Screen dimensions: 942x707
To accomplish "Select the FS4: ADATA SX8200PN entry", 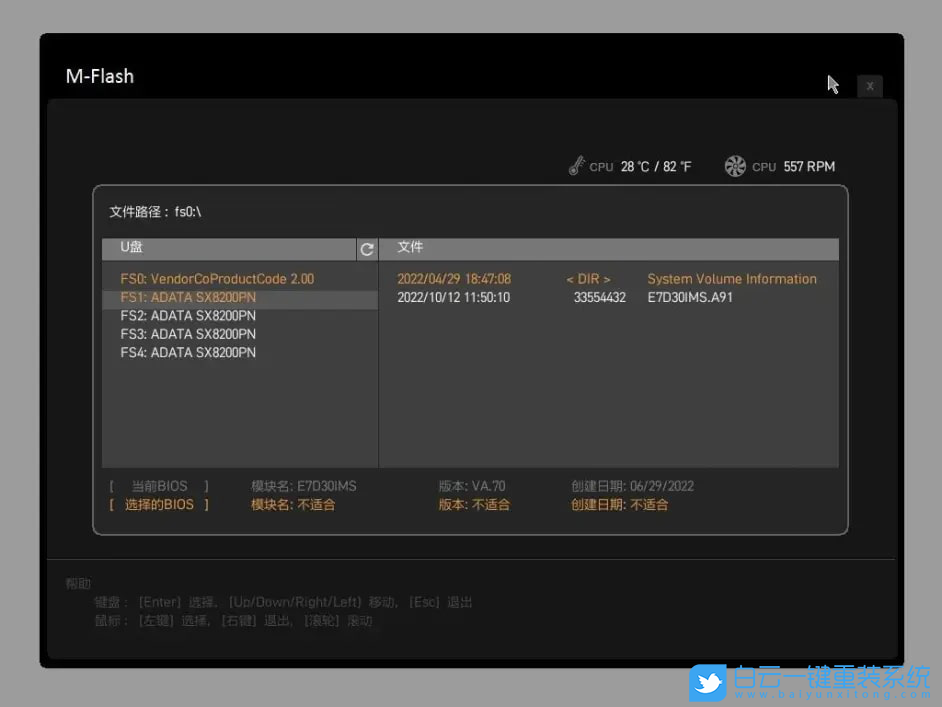I will click(189, 352).
